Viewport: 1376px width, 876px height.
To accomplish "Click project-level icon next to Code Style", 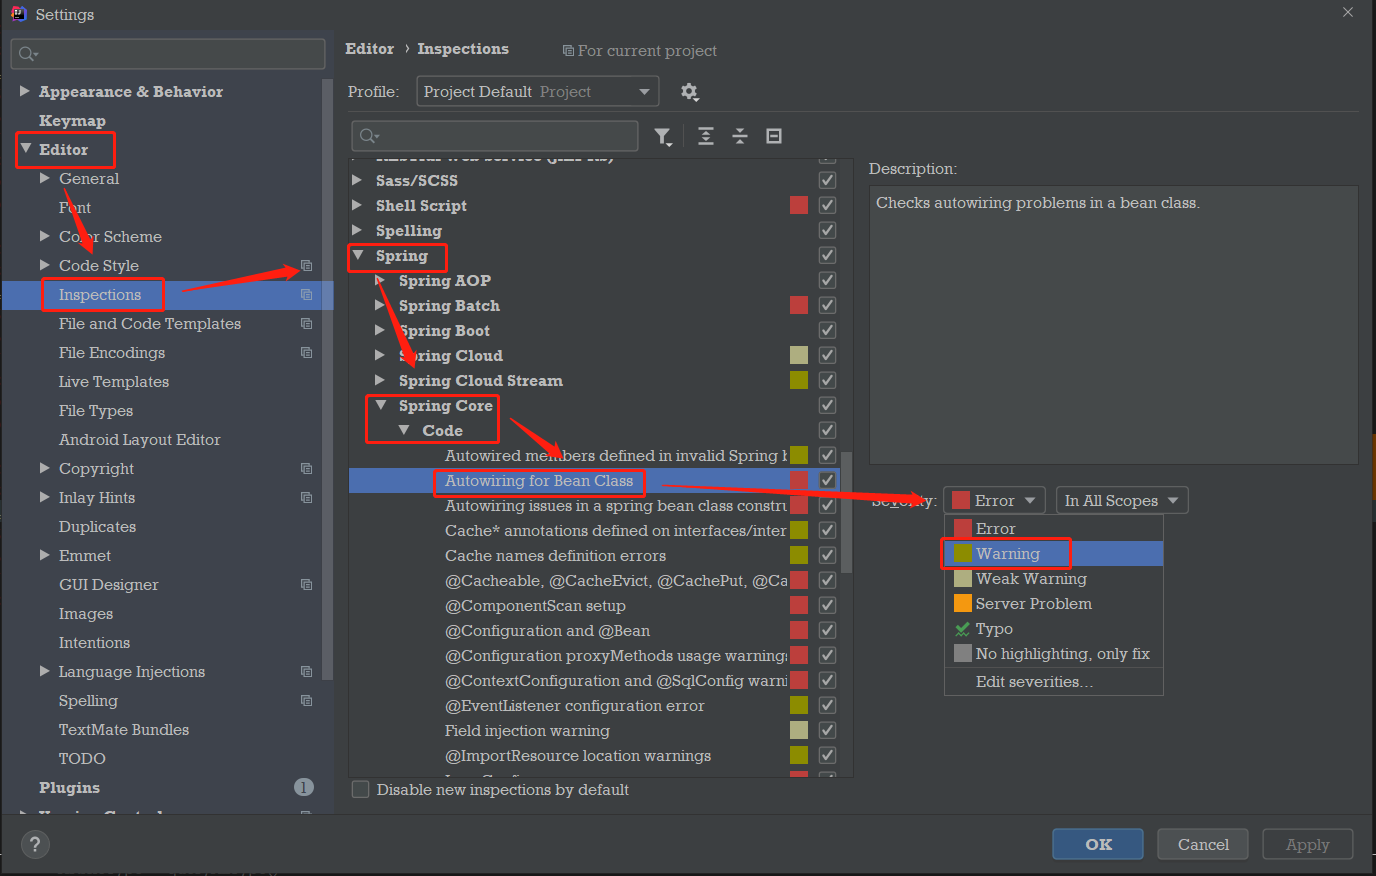I will pos(306,266).
